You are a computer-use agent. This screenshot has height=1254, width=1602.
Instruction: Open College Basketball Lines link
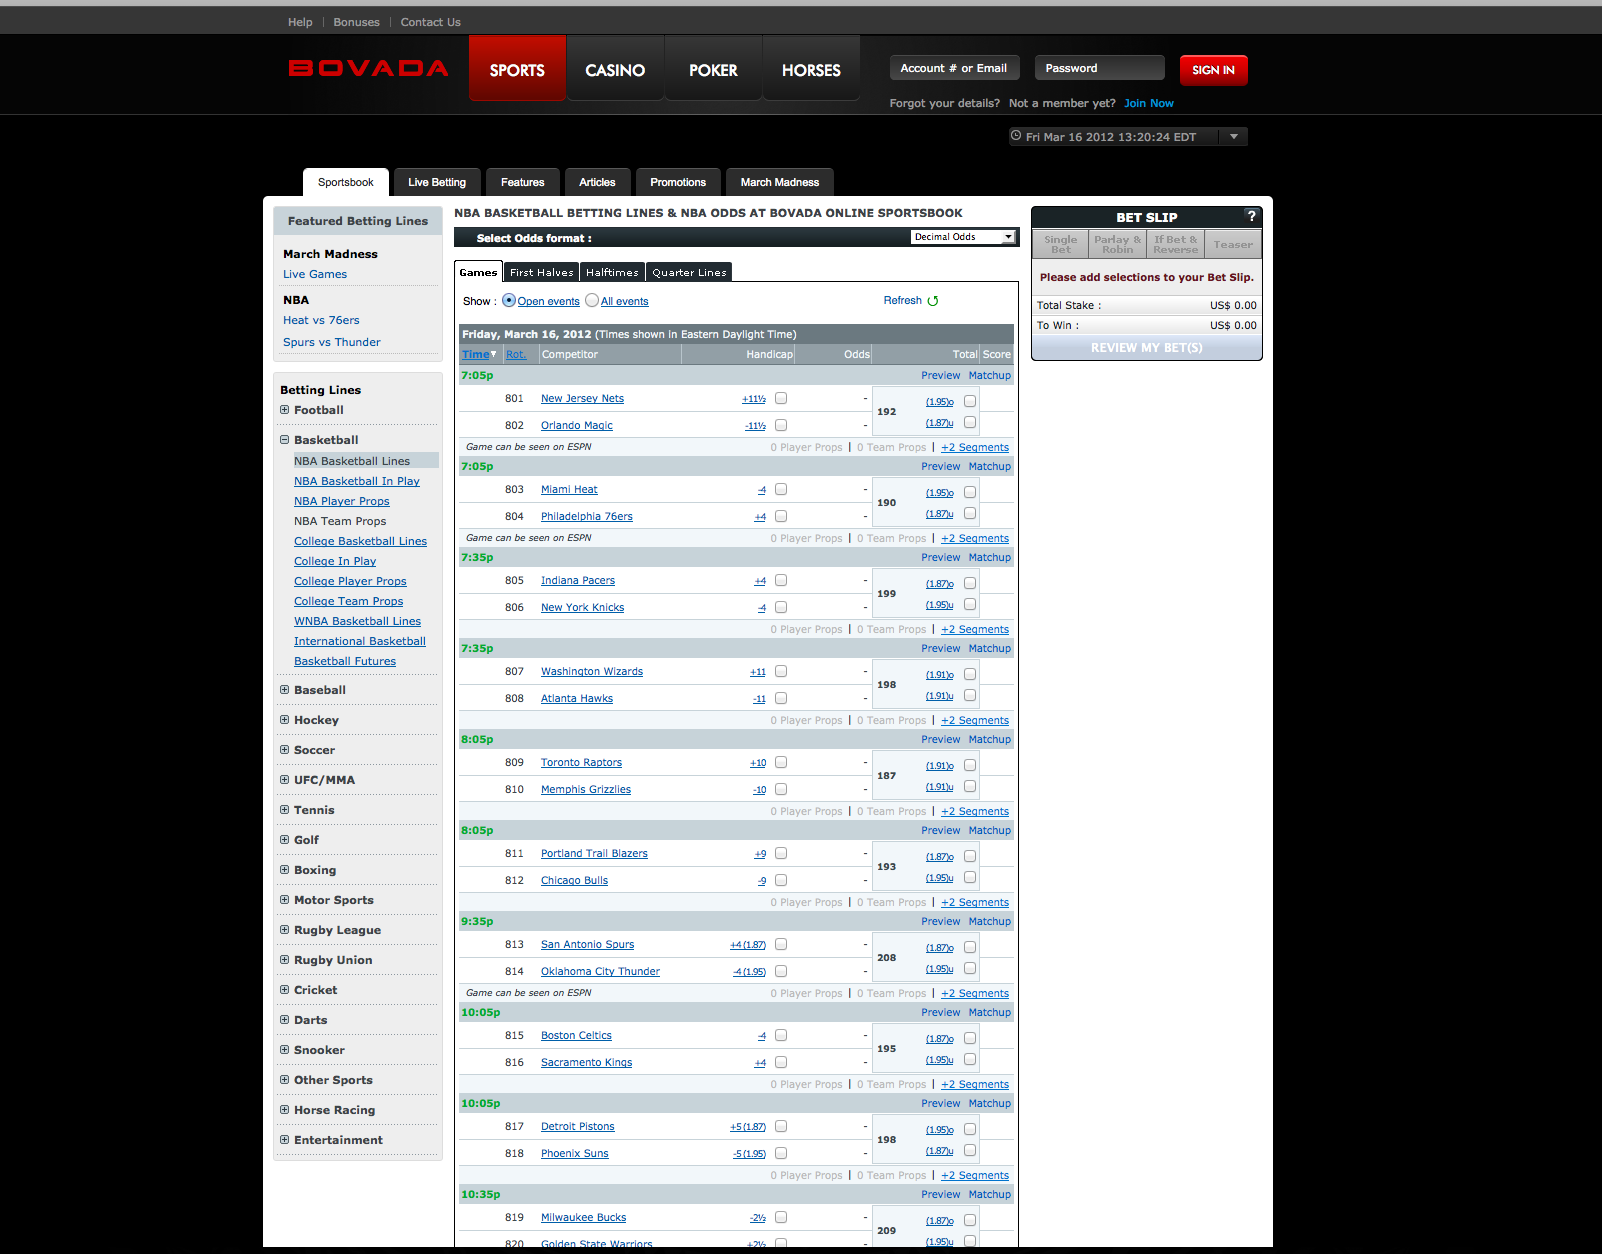click(x=360, y=541)
